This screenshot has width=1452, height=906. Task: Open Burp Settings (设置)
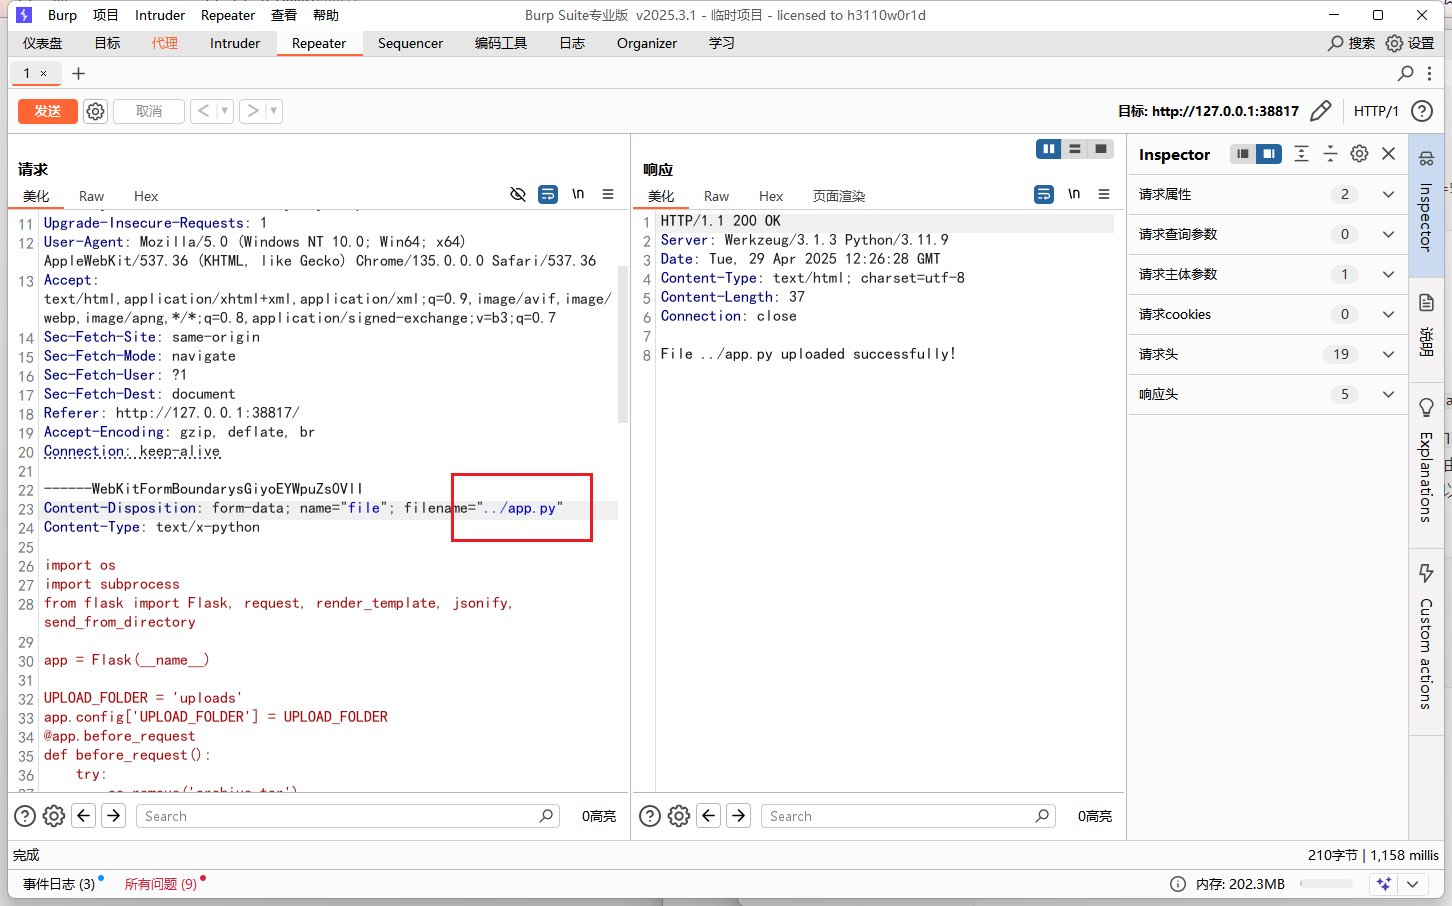1410,43
